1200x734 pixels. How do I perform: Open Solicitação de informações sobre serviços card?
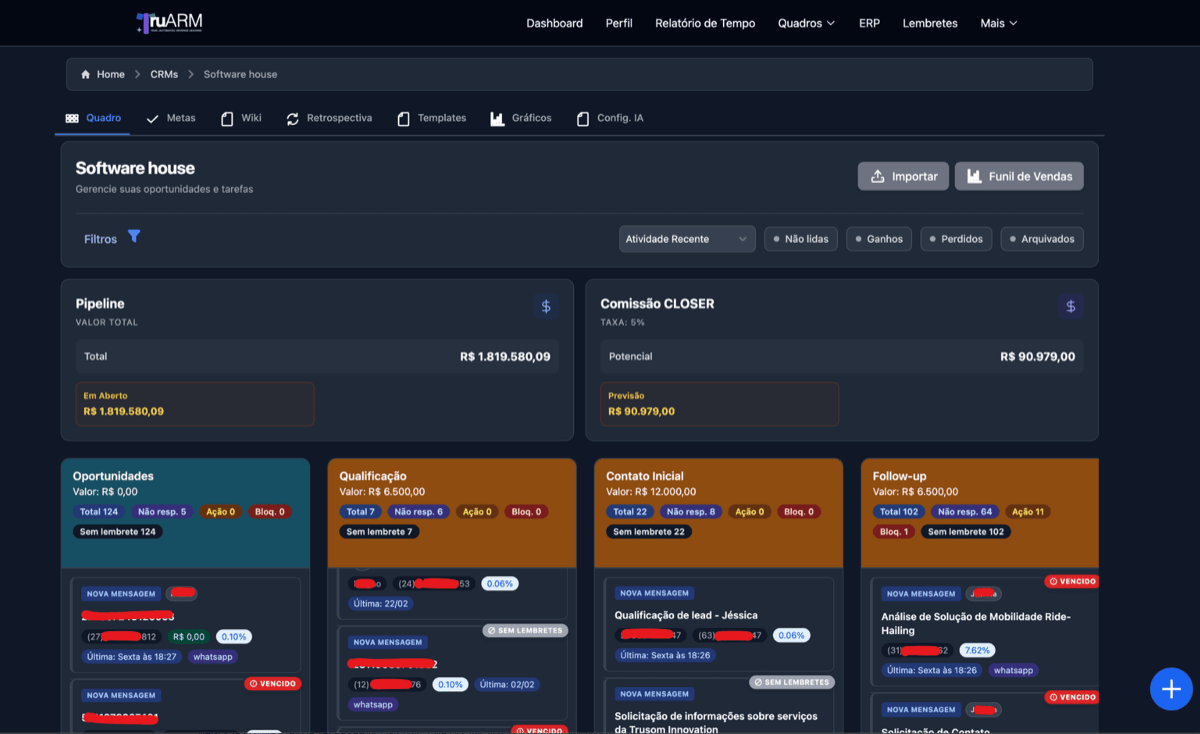point(719,707)
